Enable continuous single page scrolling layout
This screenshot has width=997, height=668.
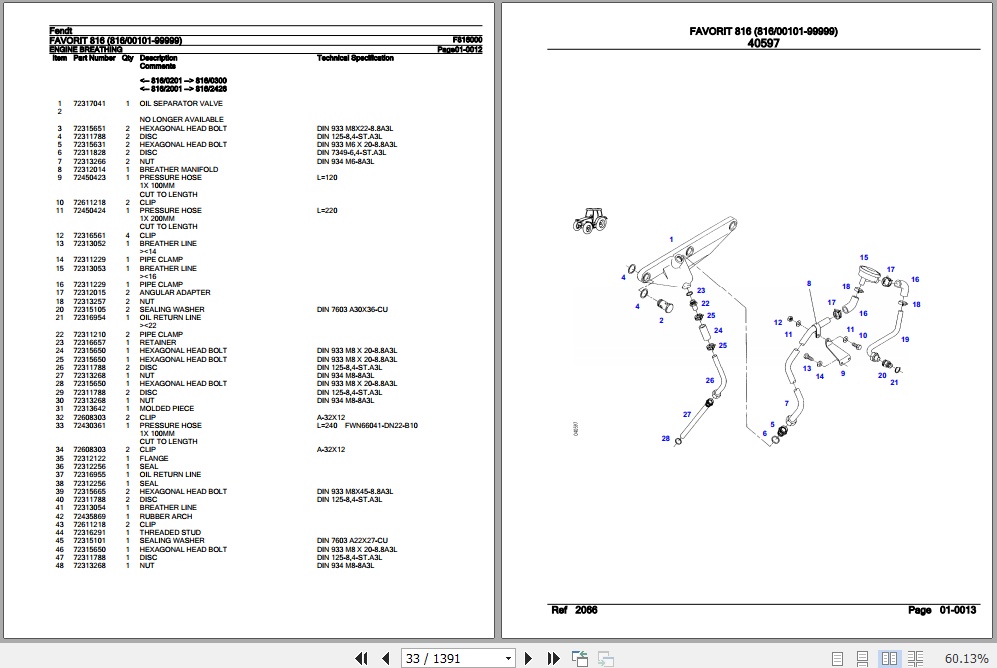862,658
